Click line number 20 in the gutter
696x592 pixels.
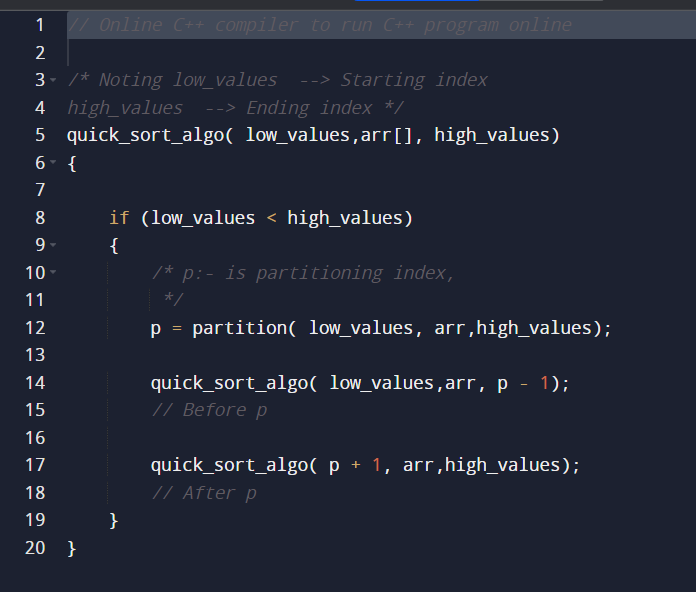[35, 548]
